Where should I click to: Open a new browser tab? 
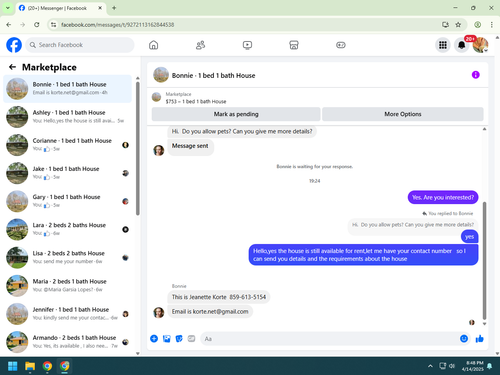(114, 8)
